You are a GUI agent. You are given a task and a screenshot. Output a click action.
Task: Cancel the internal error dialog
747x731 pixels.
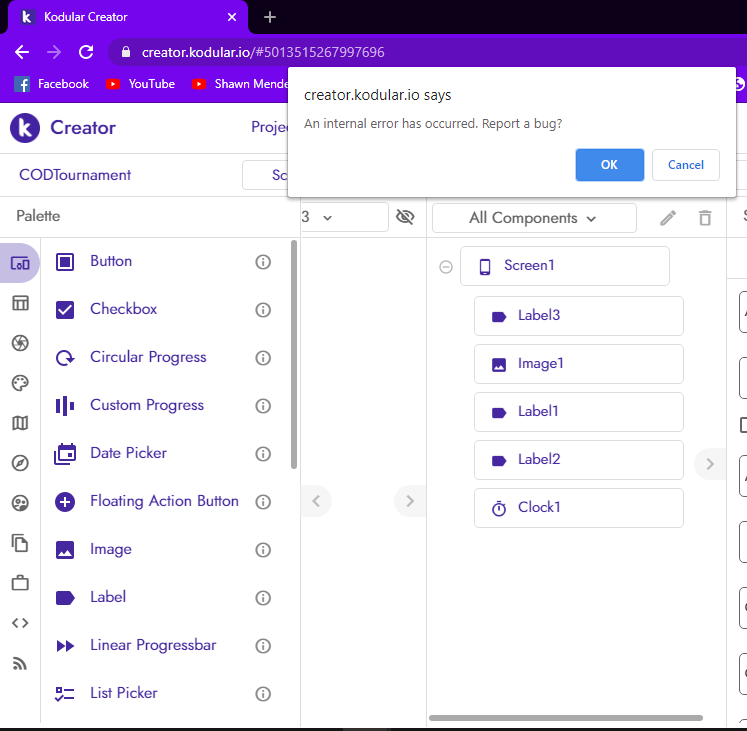pos(685,165)
